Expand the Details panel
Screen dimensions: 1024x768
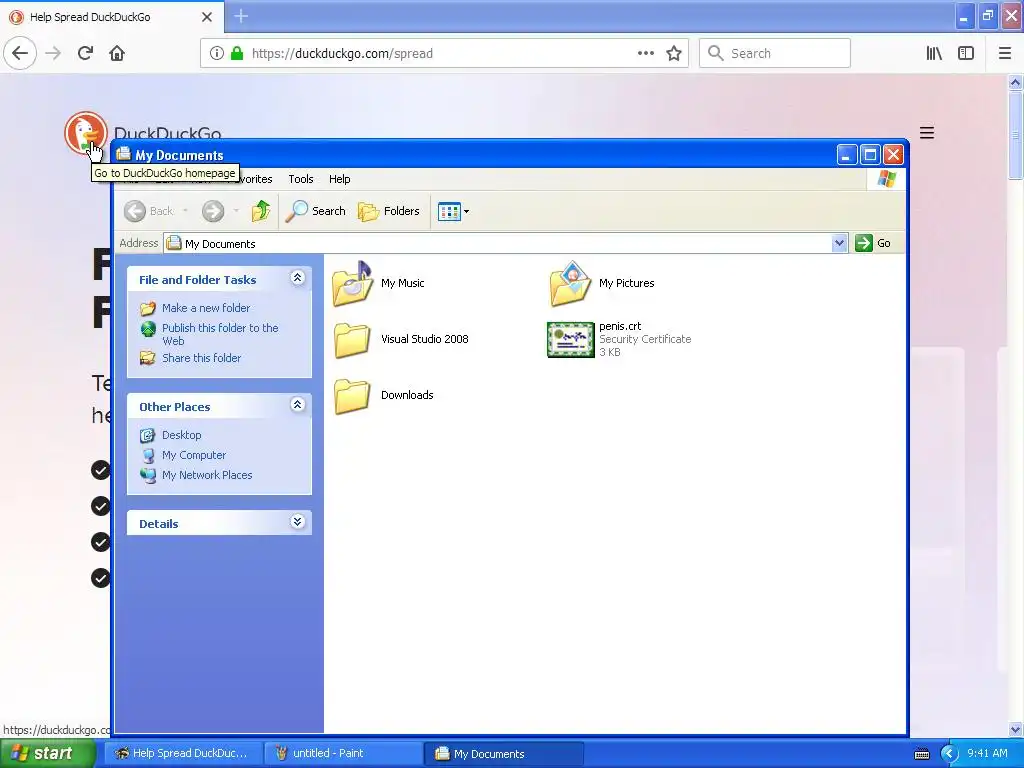297,522
